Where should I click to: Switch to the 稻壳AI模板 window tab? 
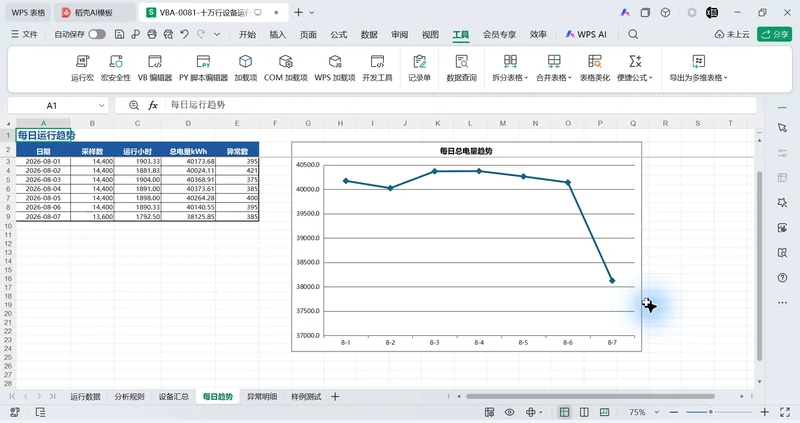93,12
